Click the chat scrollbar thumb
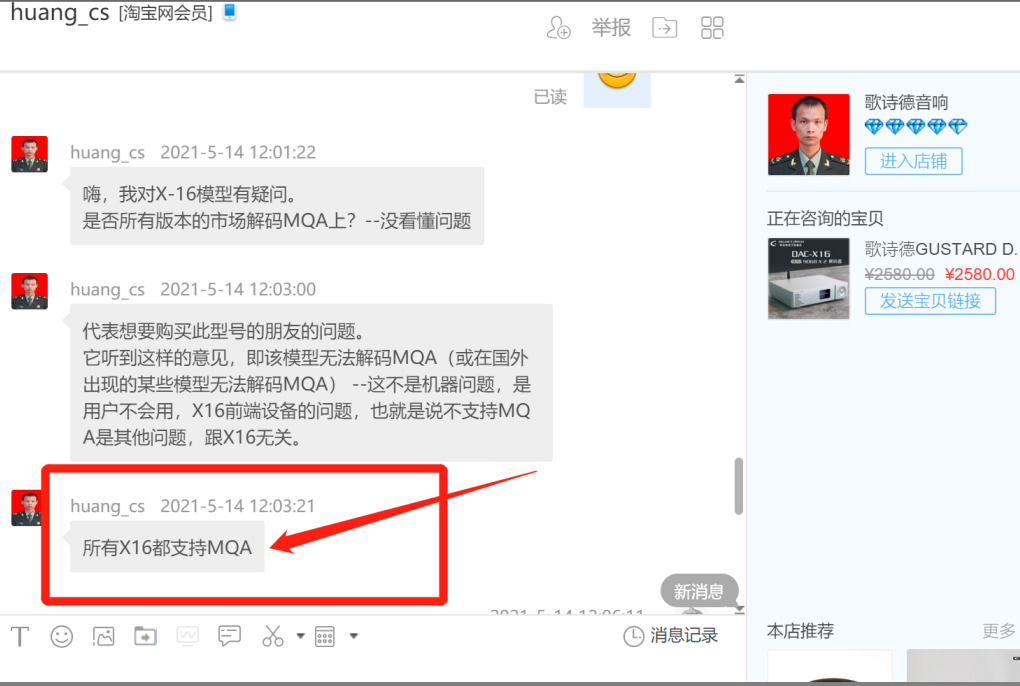Screen dimensions: 1020x686 point(738,486)
